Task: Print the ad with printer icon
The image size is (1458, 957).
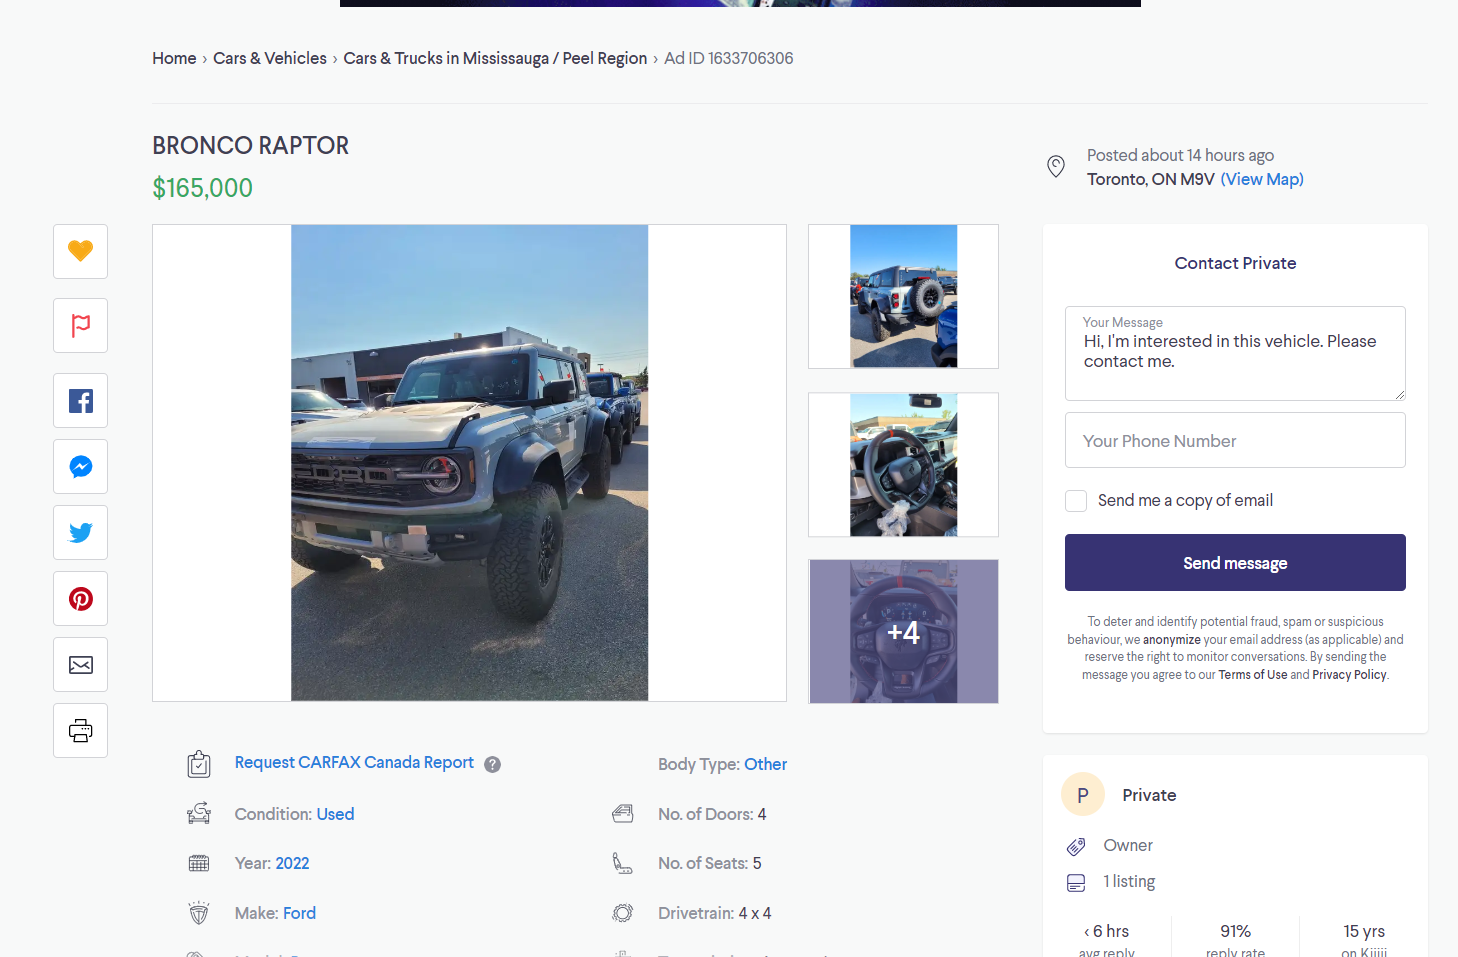Action: [x=80, y=731]
